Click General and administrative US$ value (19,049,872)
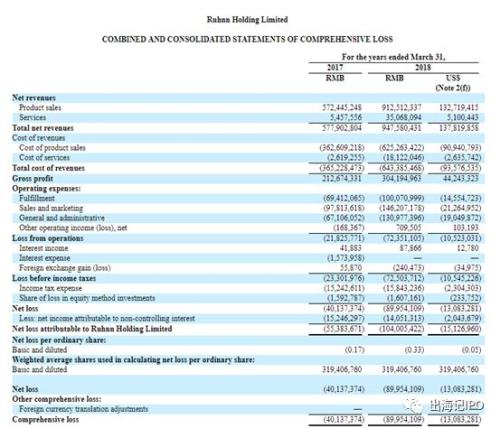 [461, 218]
